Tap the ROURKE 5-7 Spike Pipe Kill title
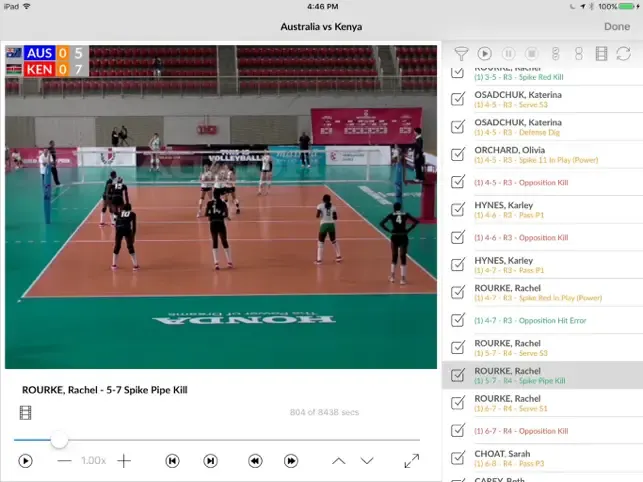 pyautogui.click(x=105, y=390)
